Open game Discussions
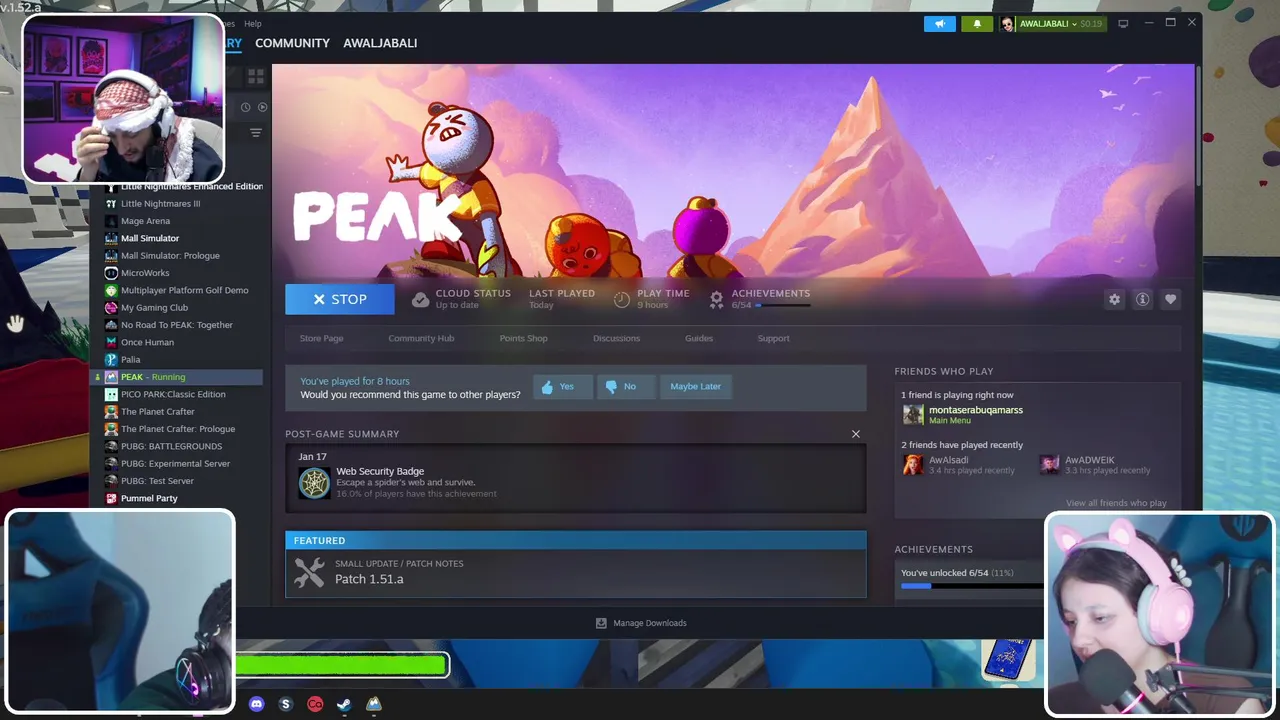1280x720 pixels. pyautogui.click(x=616, y=338)
